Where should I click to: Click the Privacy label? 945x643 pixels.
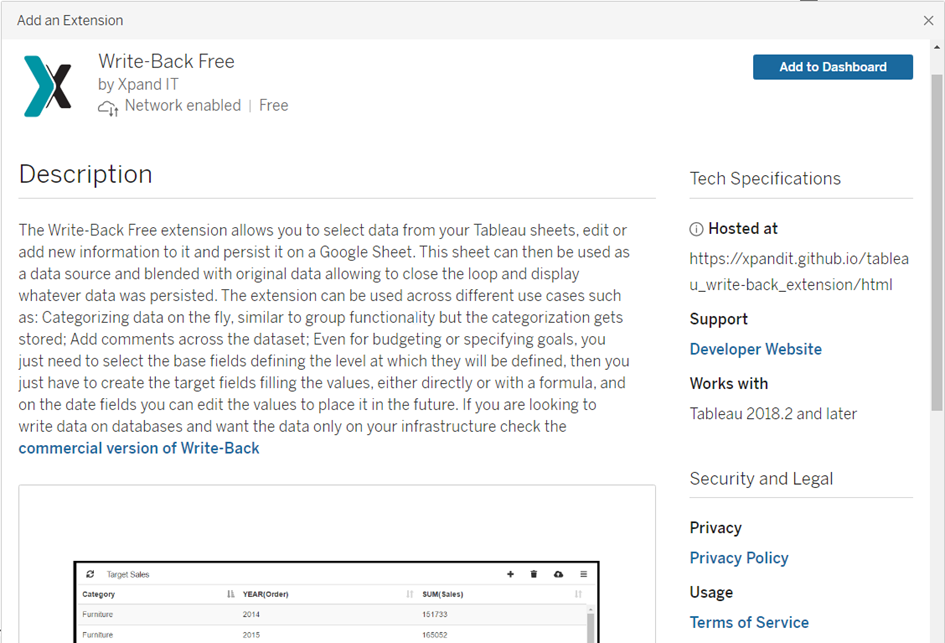pyautogui.click(x=715, y=528)
